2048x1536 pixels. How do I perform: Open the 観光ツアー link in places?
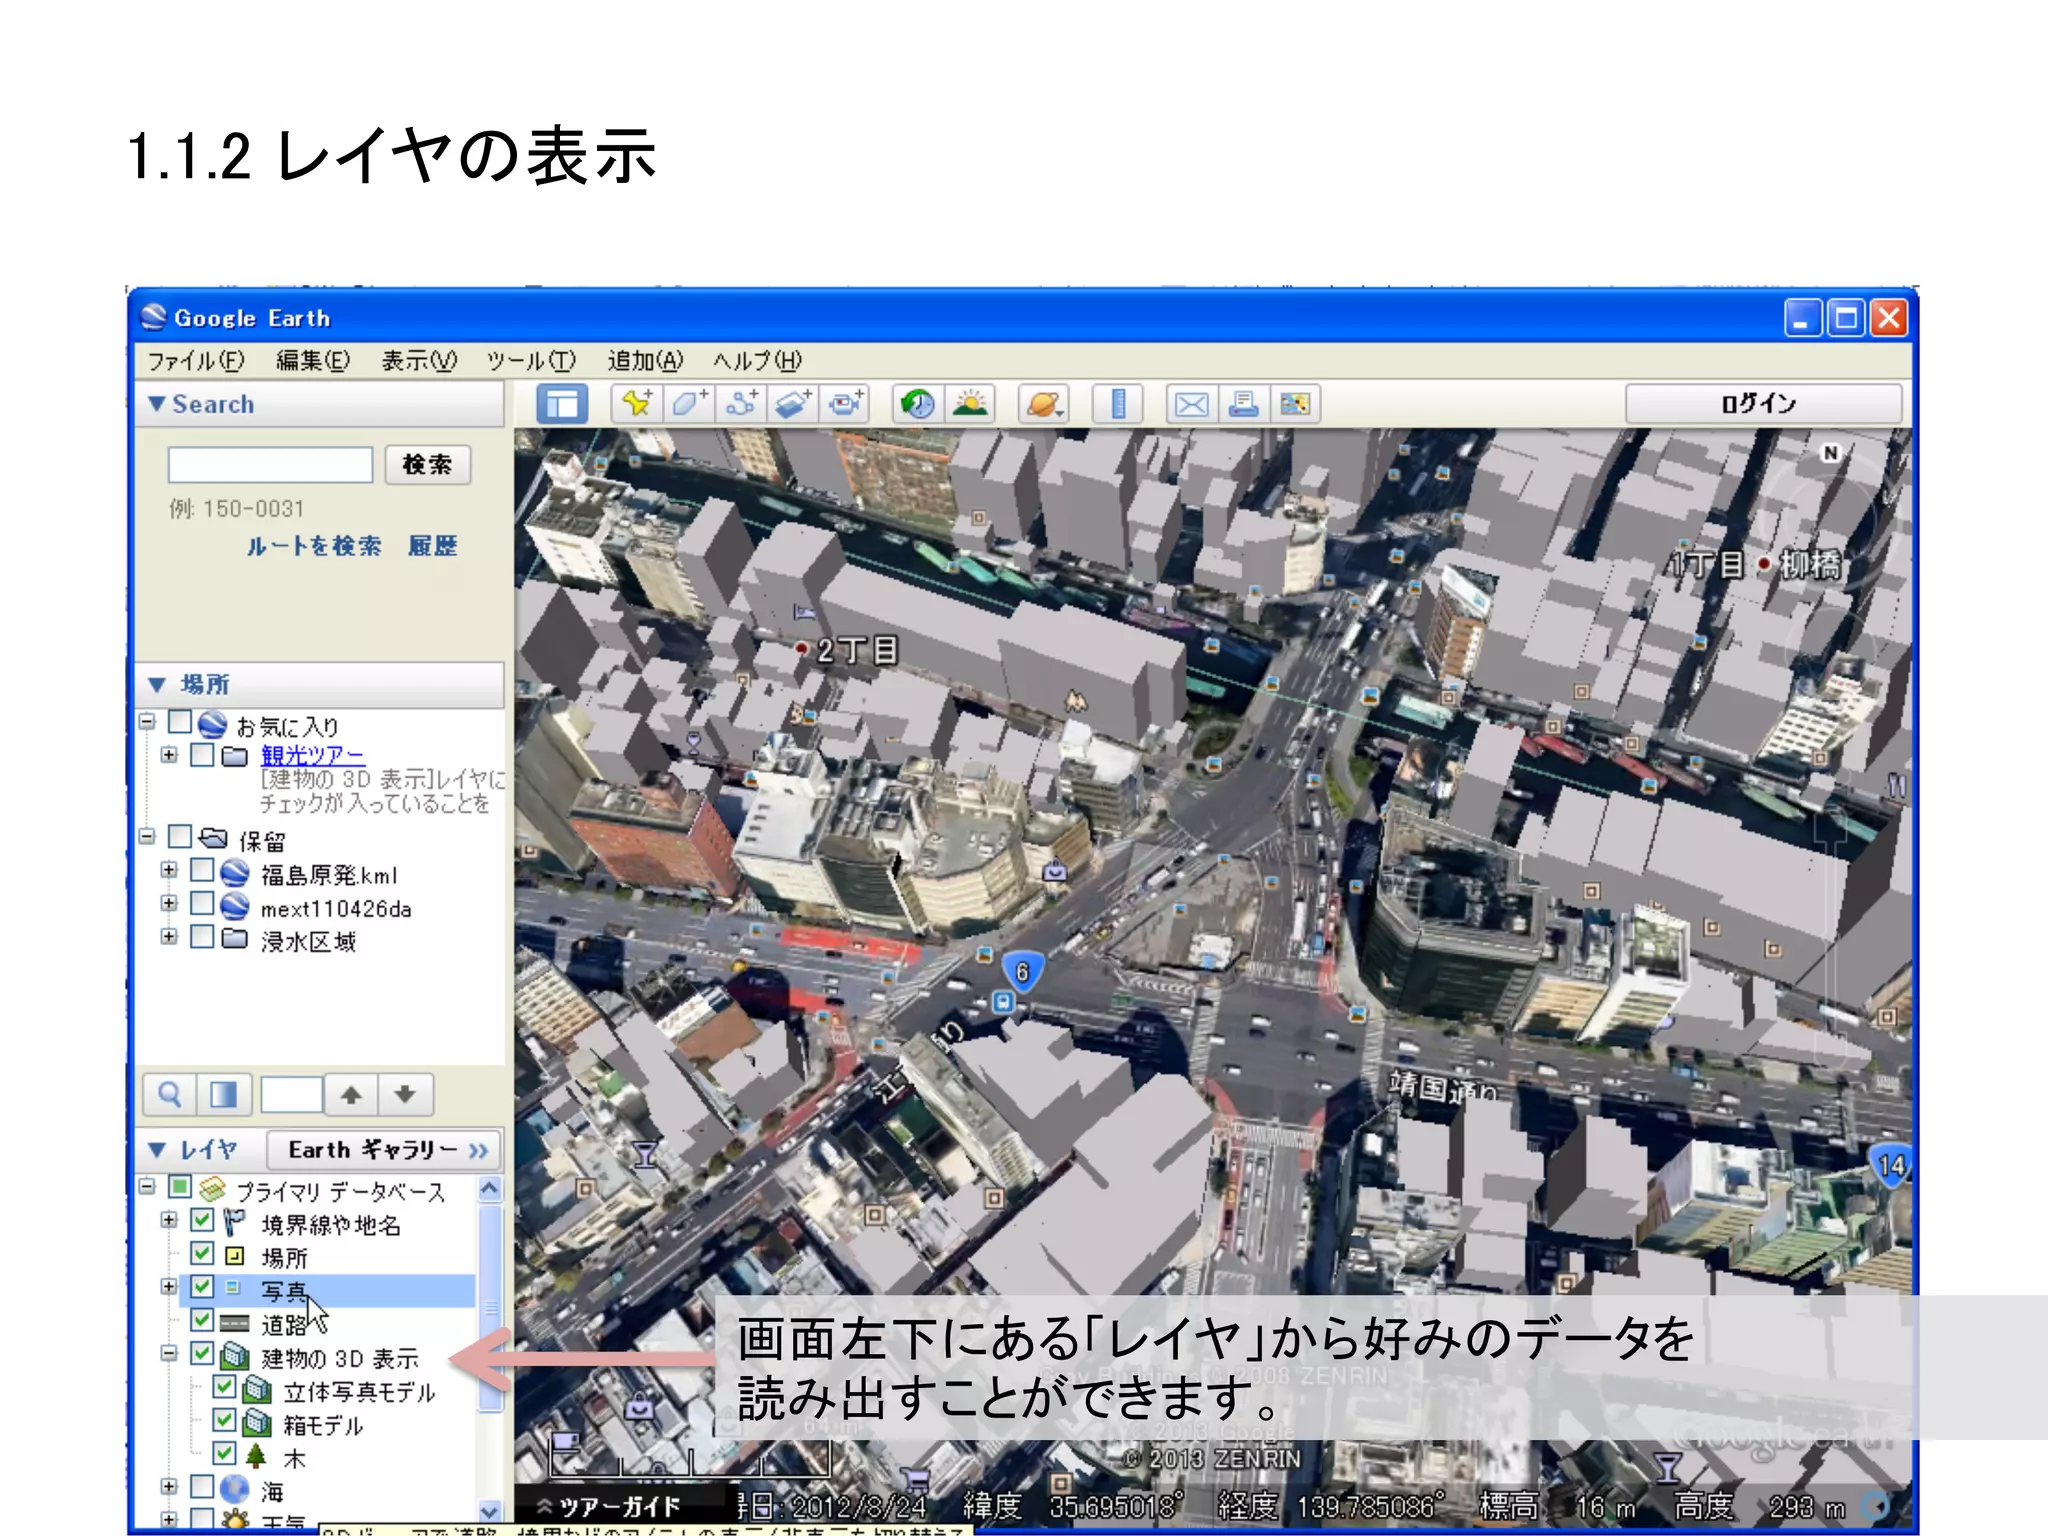click(313, 756)
